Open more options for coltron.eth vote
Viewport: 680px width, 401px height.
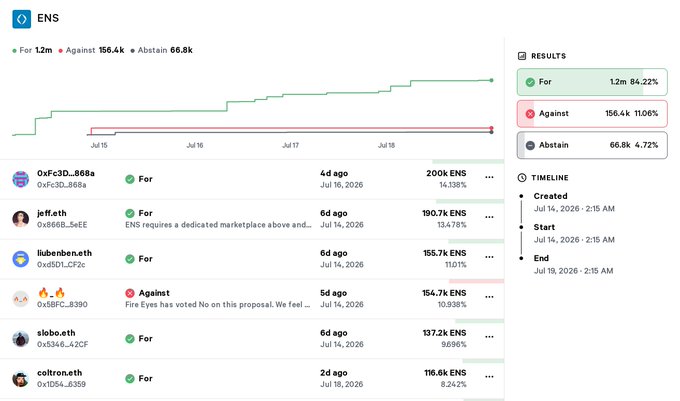489,377
